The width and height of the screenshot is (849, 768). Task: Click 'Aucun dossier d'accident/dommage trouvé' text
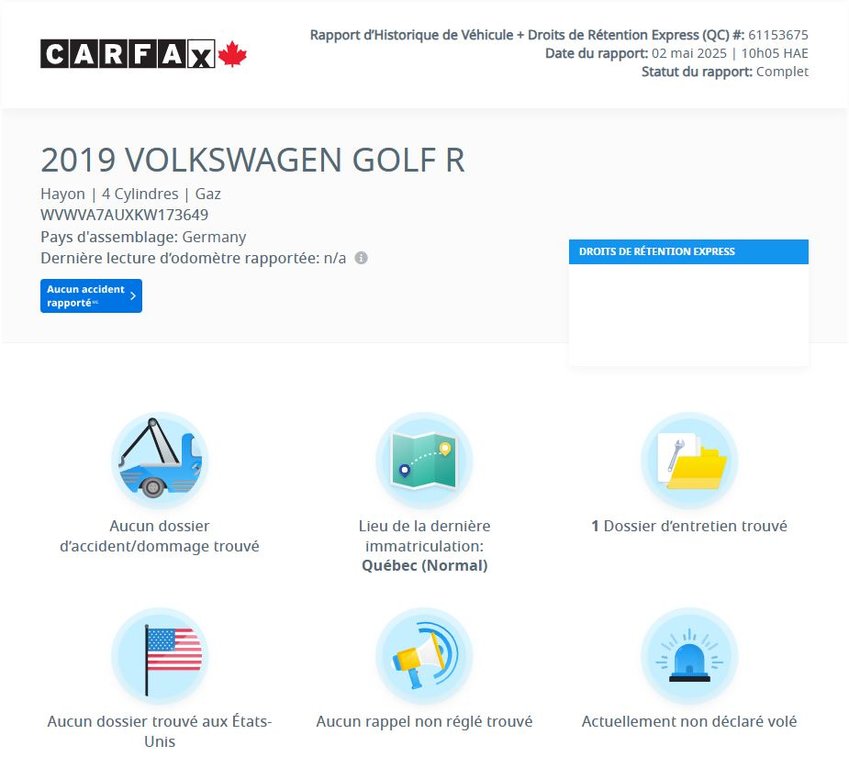click(160, 536)
